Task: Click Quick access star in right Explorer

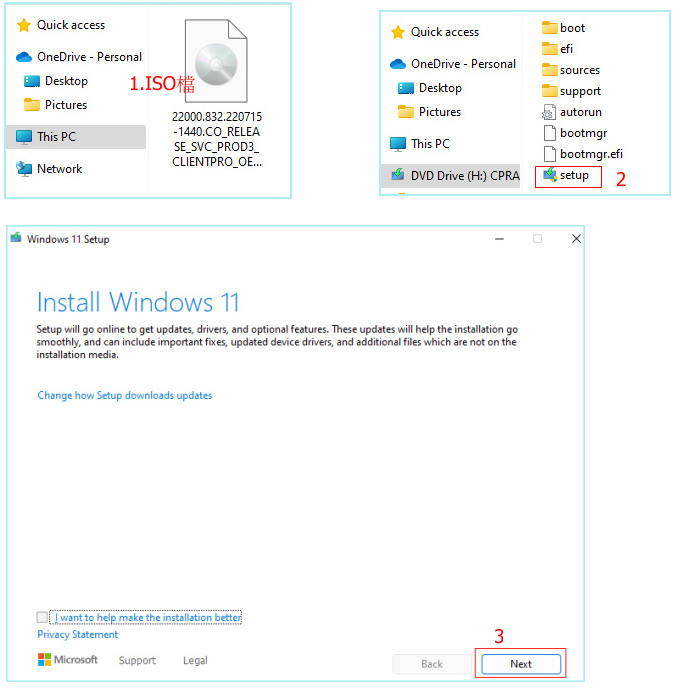Action: pyautogui.click(x=398, y=32)
